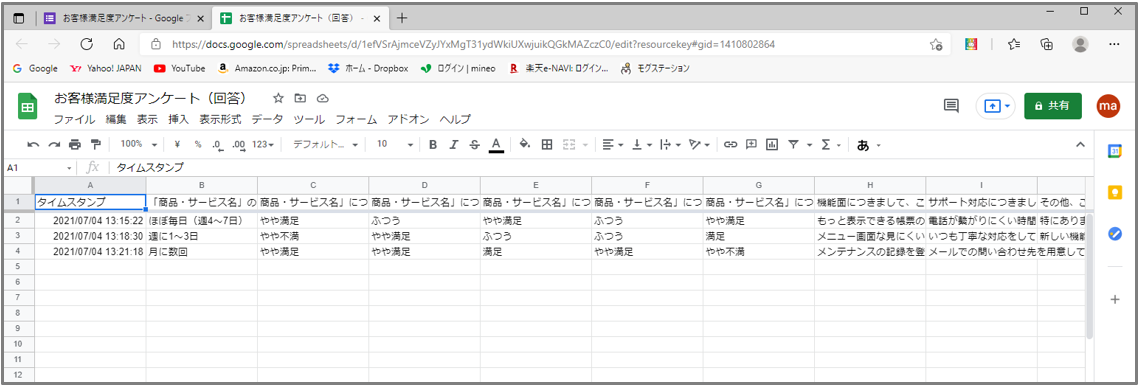Image resolution: width=1140 pixels, height=387 pixels.
Task: Increase decimal places button
Action: pyautogui.click(x=238, y=145)
